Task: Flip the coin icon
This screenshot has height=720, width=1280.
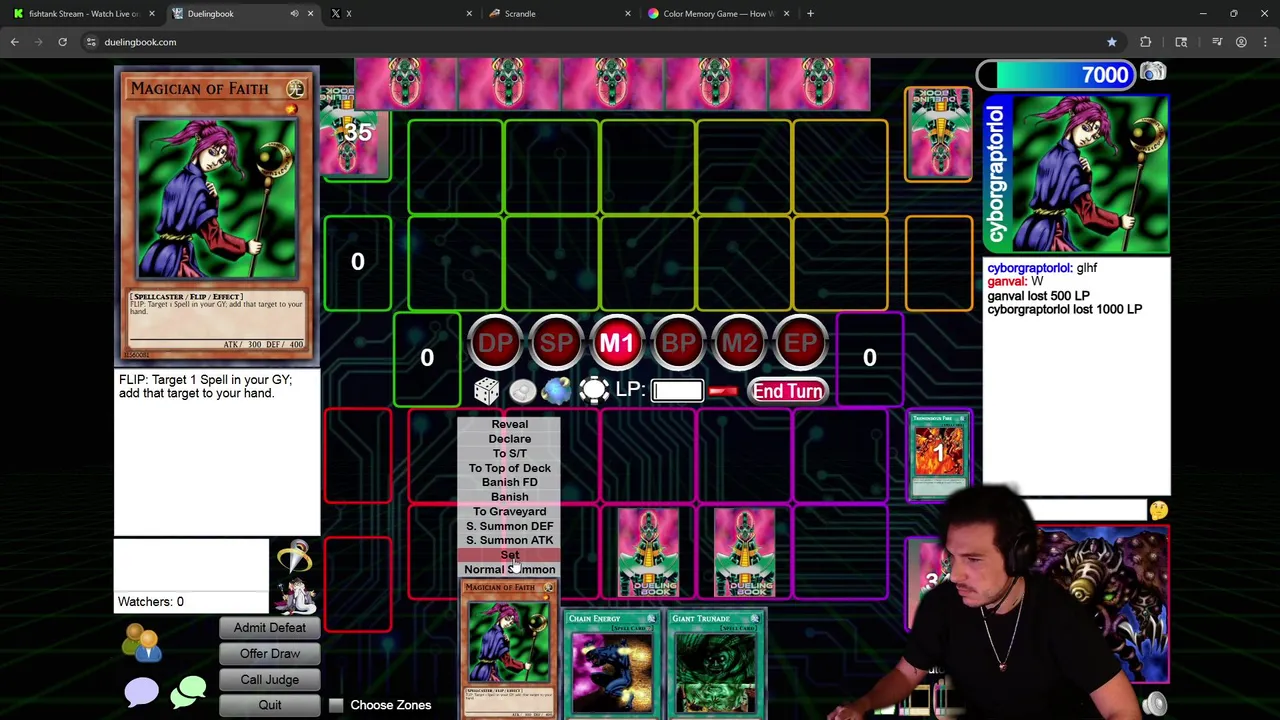Action: (x=522, y=391)
